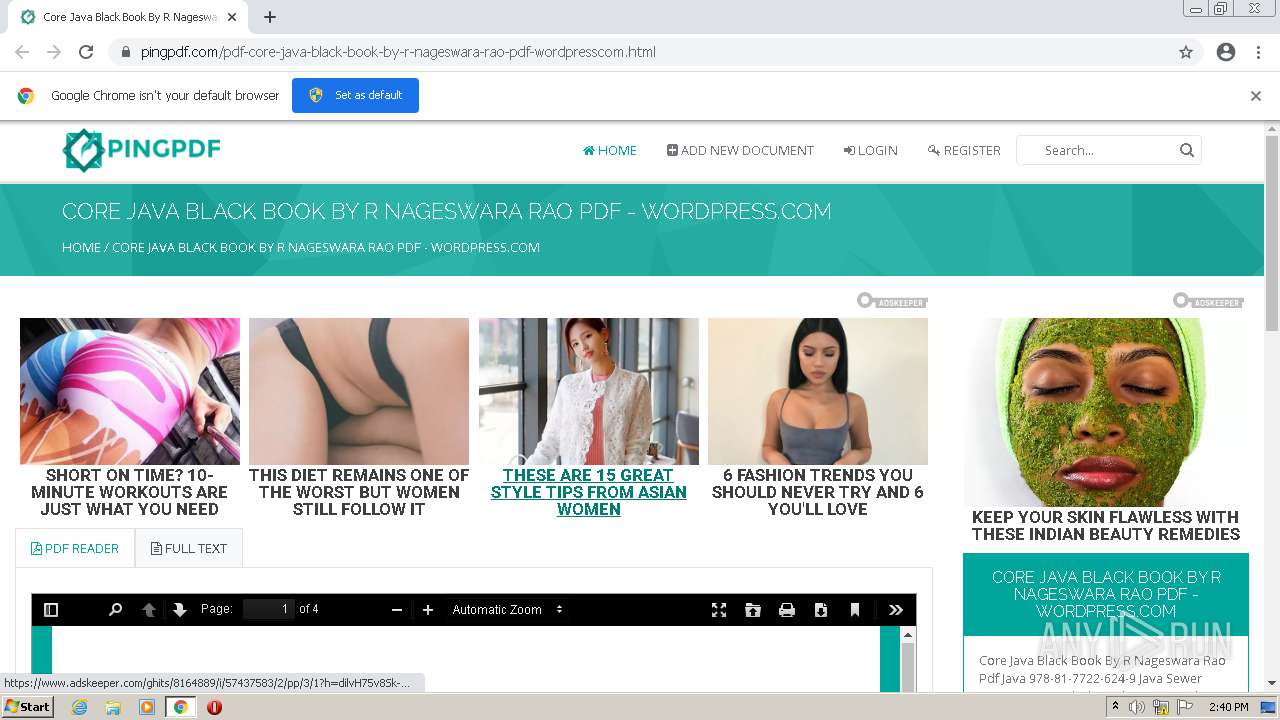The width and height of the screenshot is (1280, 720).
Task: Open Indian beauty remedies ad image
Action: click(x=1106, y=412)
